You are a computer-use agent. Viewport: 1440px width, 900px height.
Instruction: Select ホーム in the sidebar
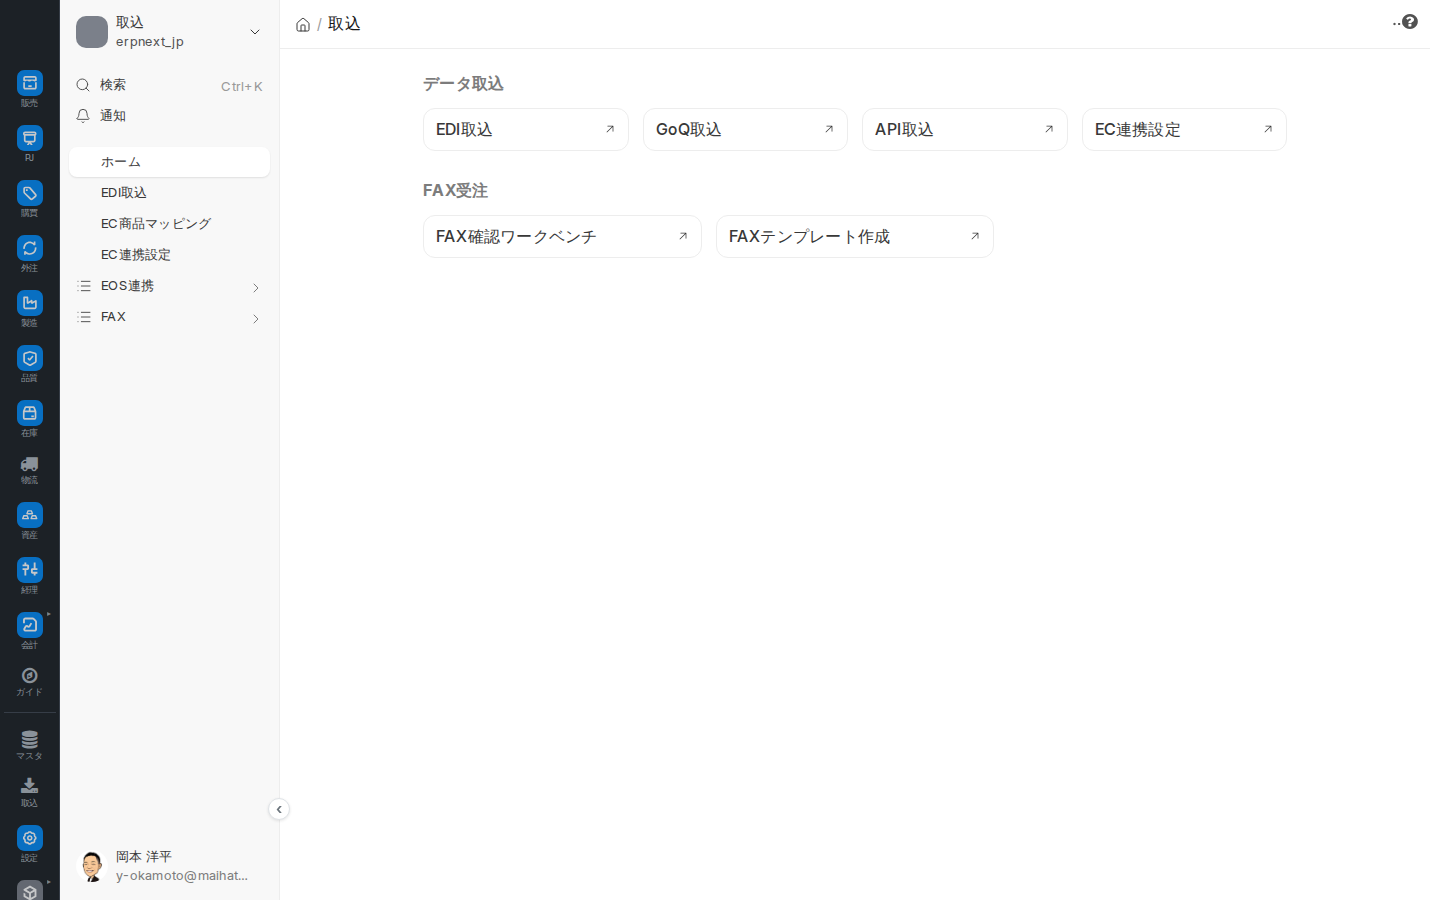click(169, 162)
